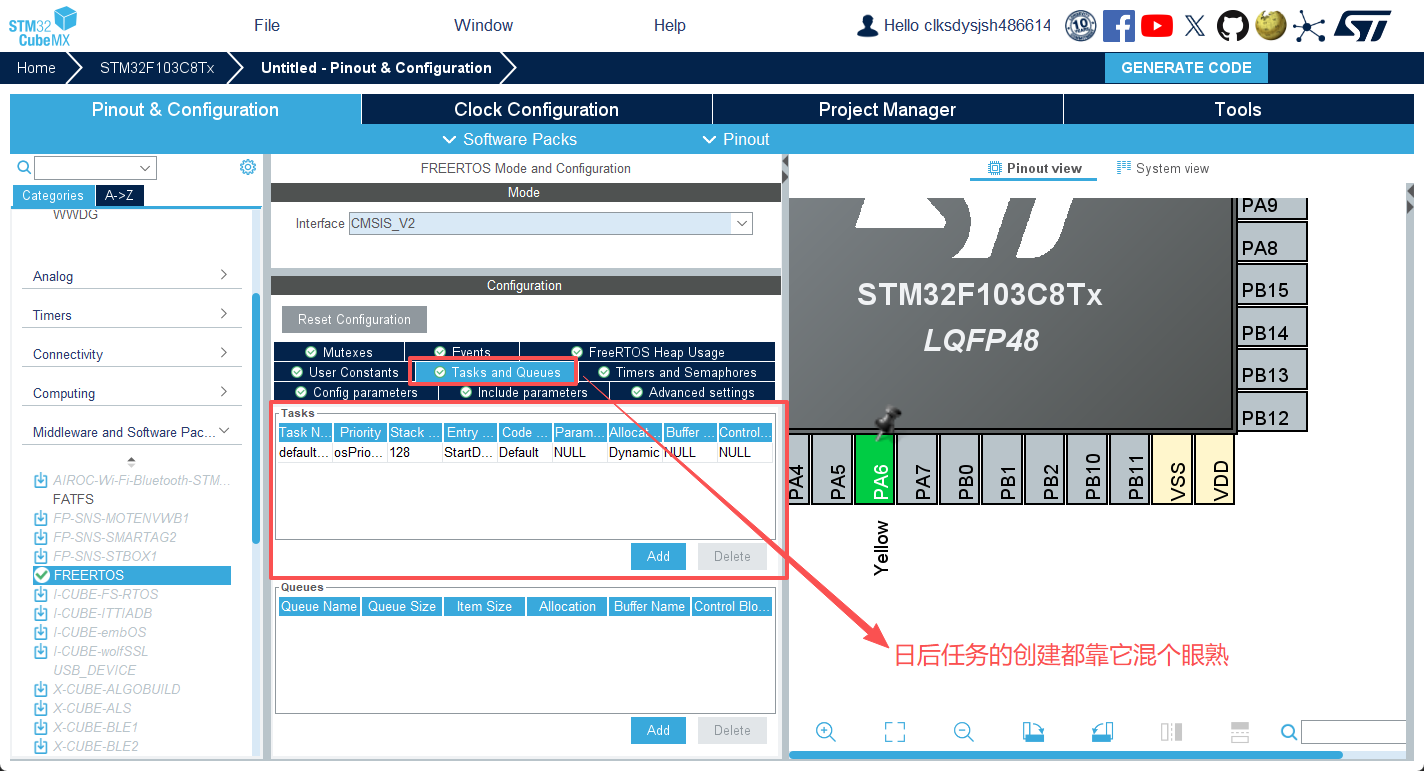The width and height of the screenshot is (1424, 771).
Task: Open the Facebook icon link
Action: point(1119,25)
